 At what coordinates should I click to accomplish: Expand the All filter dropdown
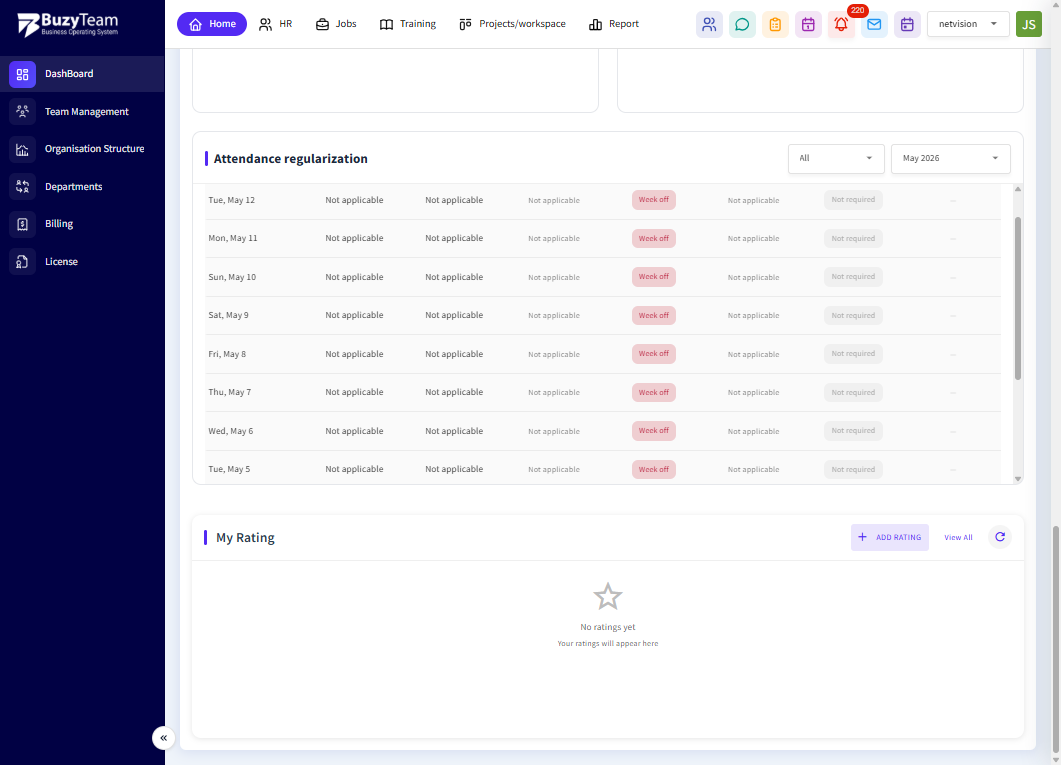[x=836, y=158]
